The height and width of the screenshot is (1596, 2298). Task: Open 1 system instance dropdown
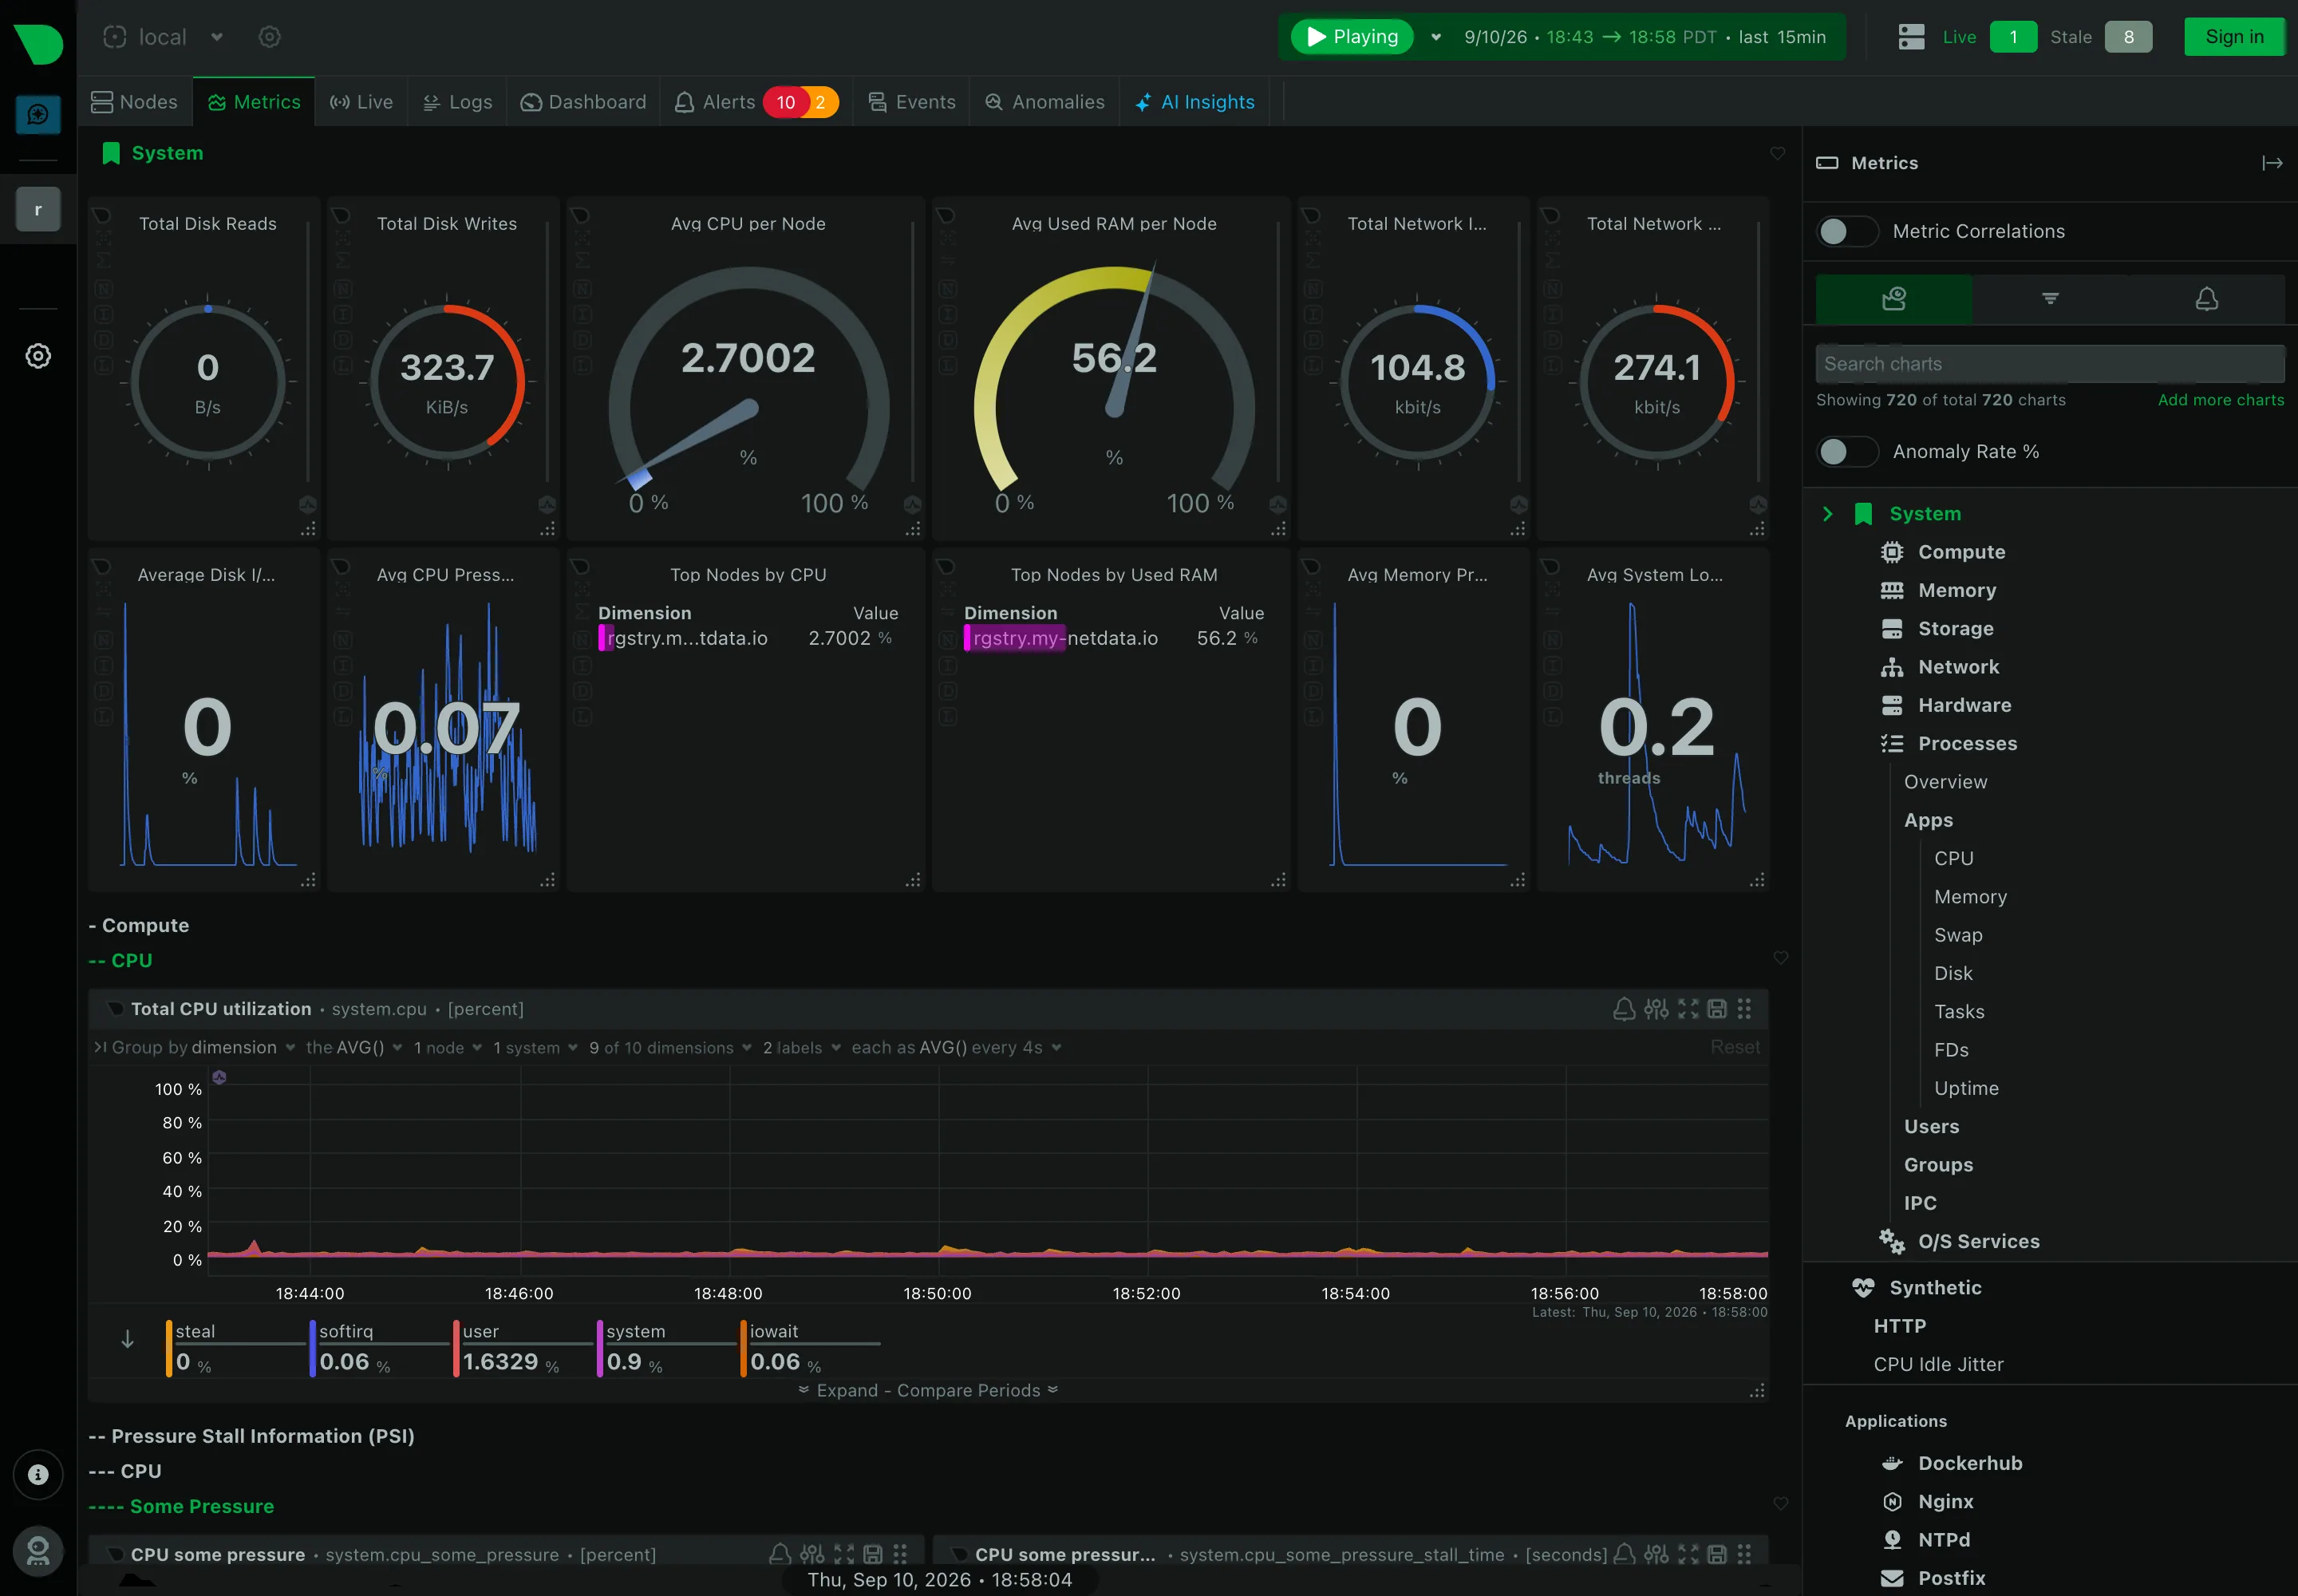535,1047
